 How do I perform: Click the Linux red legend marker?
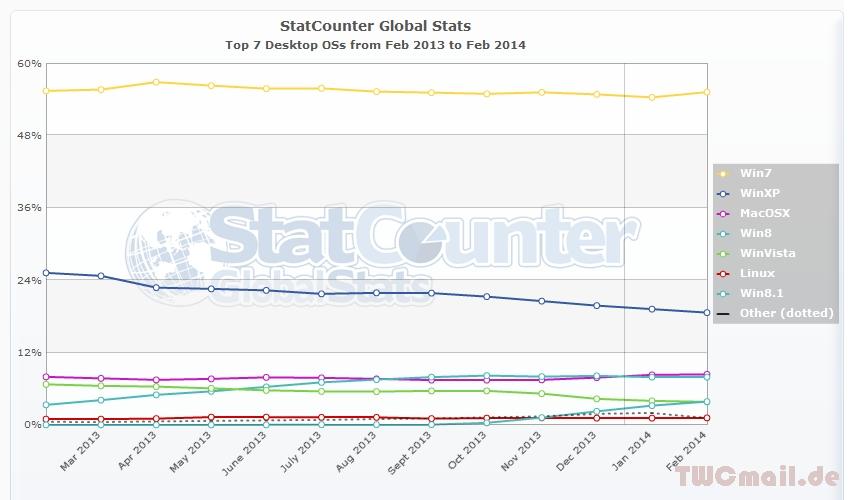click(724, 273)
